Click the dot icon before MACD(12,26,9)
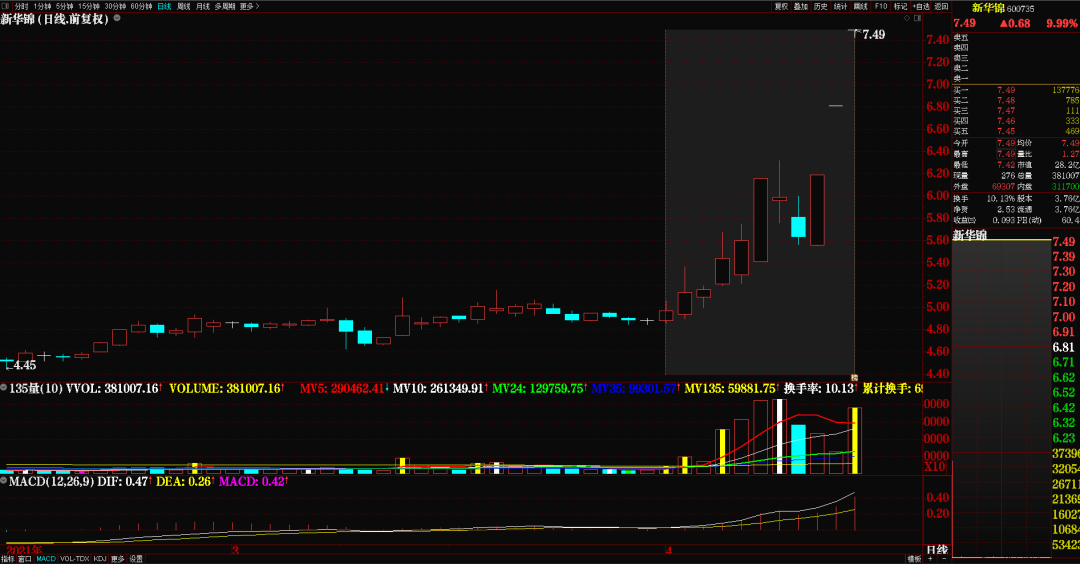The width and height of the screenshot is (1080, 564). point(3,481)
